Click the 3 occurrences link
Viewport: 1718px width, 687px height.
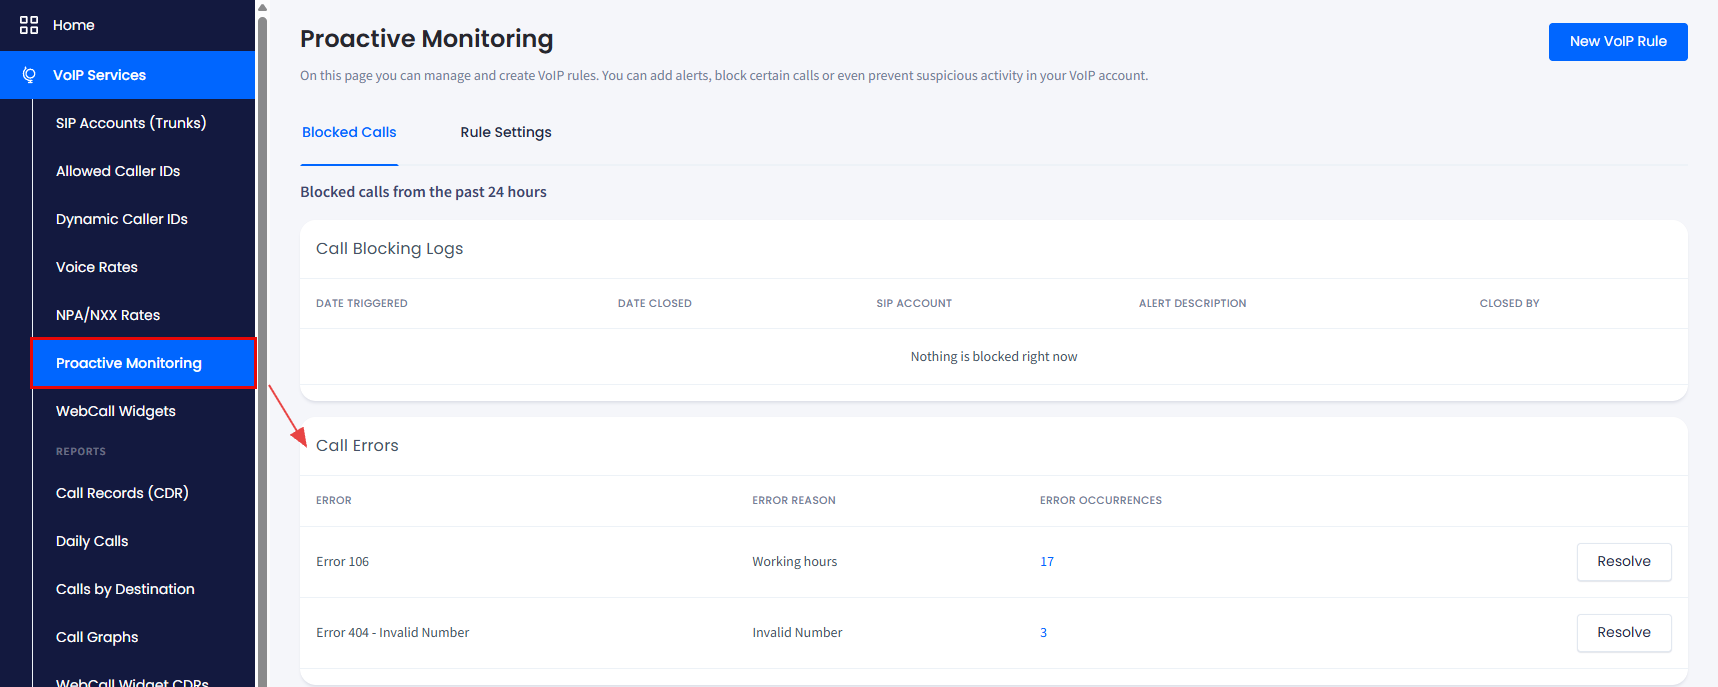(1043, 633)
